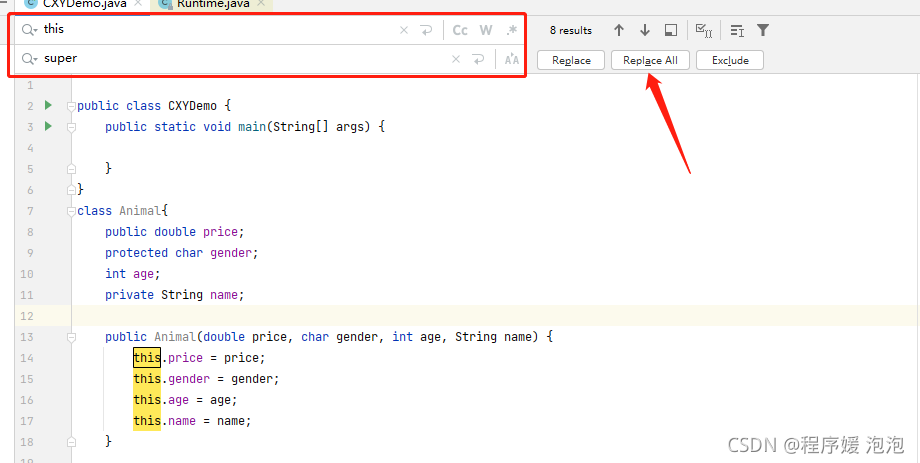
Task: Click 'protected char gender;' declaration
Action: pyautogui.click(x=181, y=253)
